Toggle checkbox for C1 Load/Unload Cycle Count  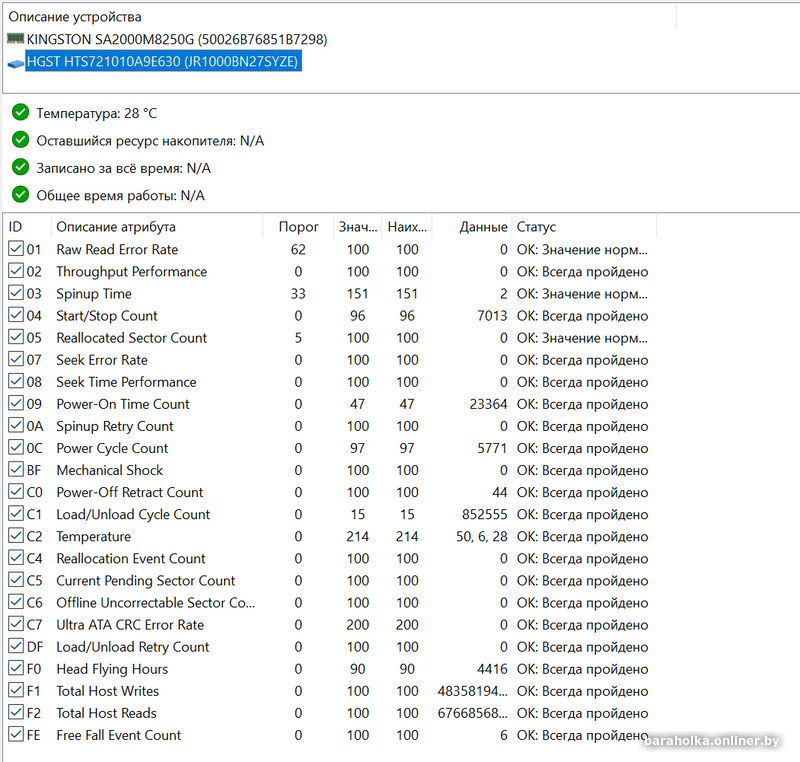click(x=16, y=514)
